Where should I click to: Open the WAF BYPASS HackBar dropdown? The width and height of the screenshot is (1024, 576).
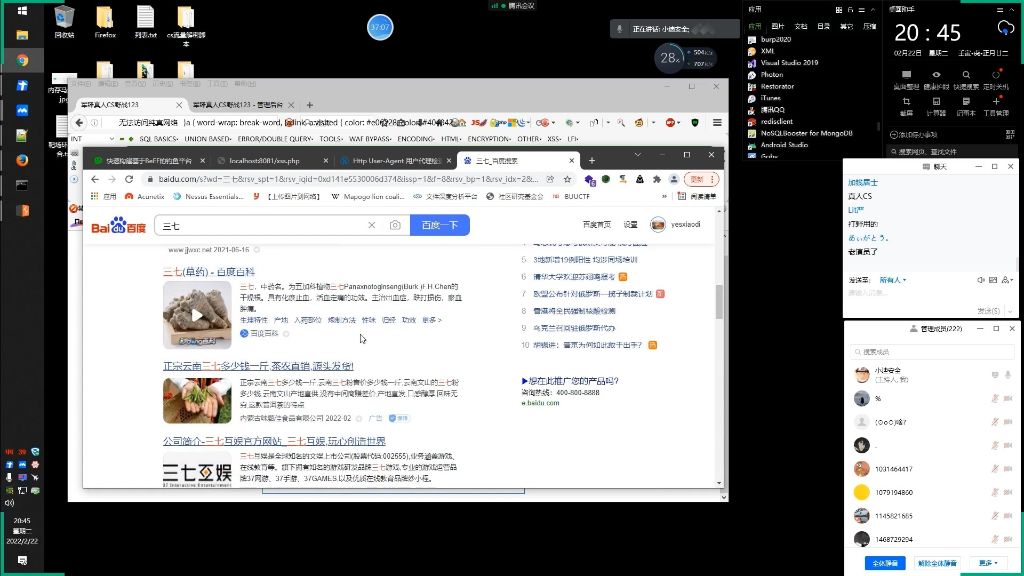tap(370, 138)
